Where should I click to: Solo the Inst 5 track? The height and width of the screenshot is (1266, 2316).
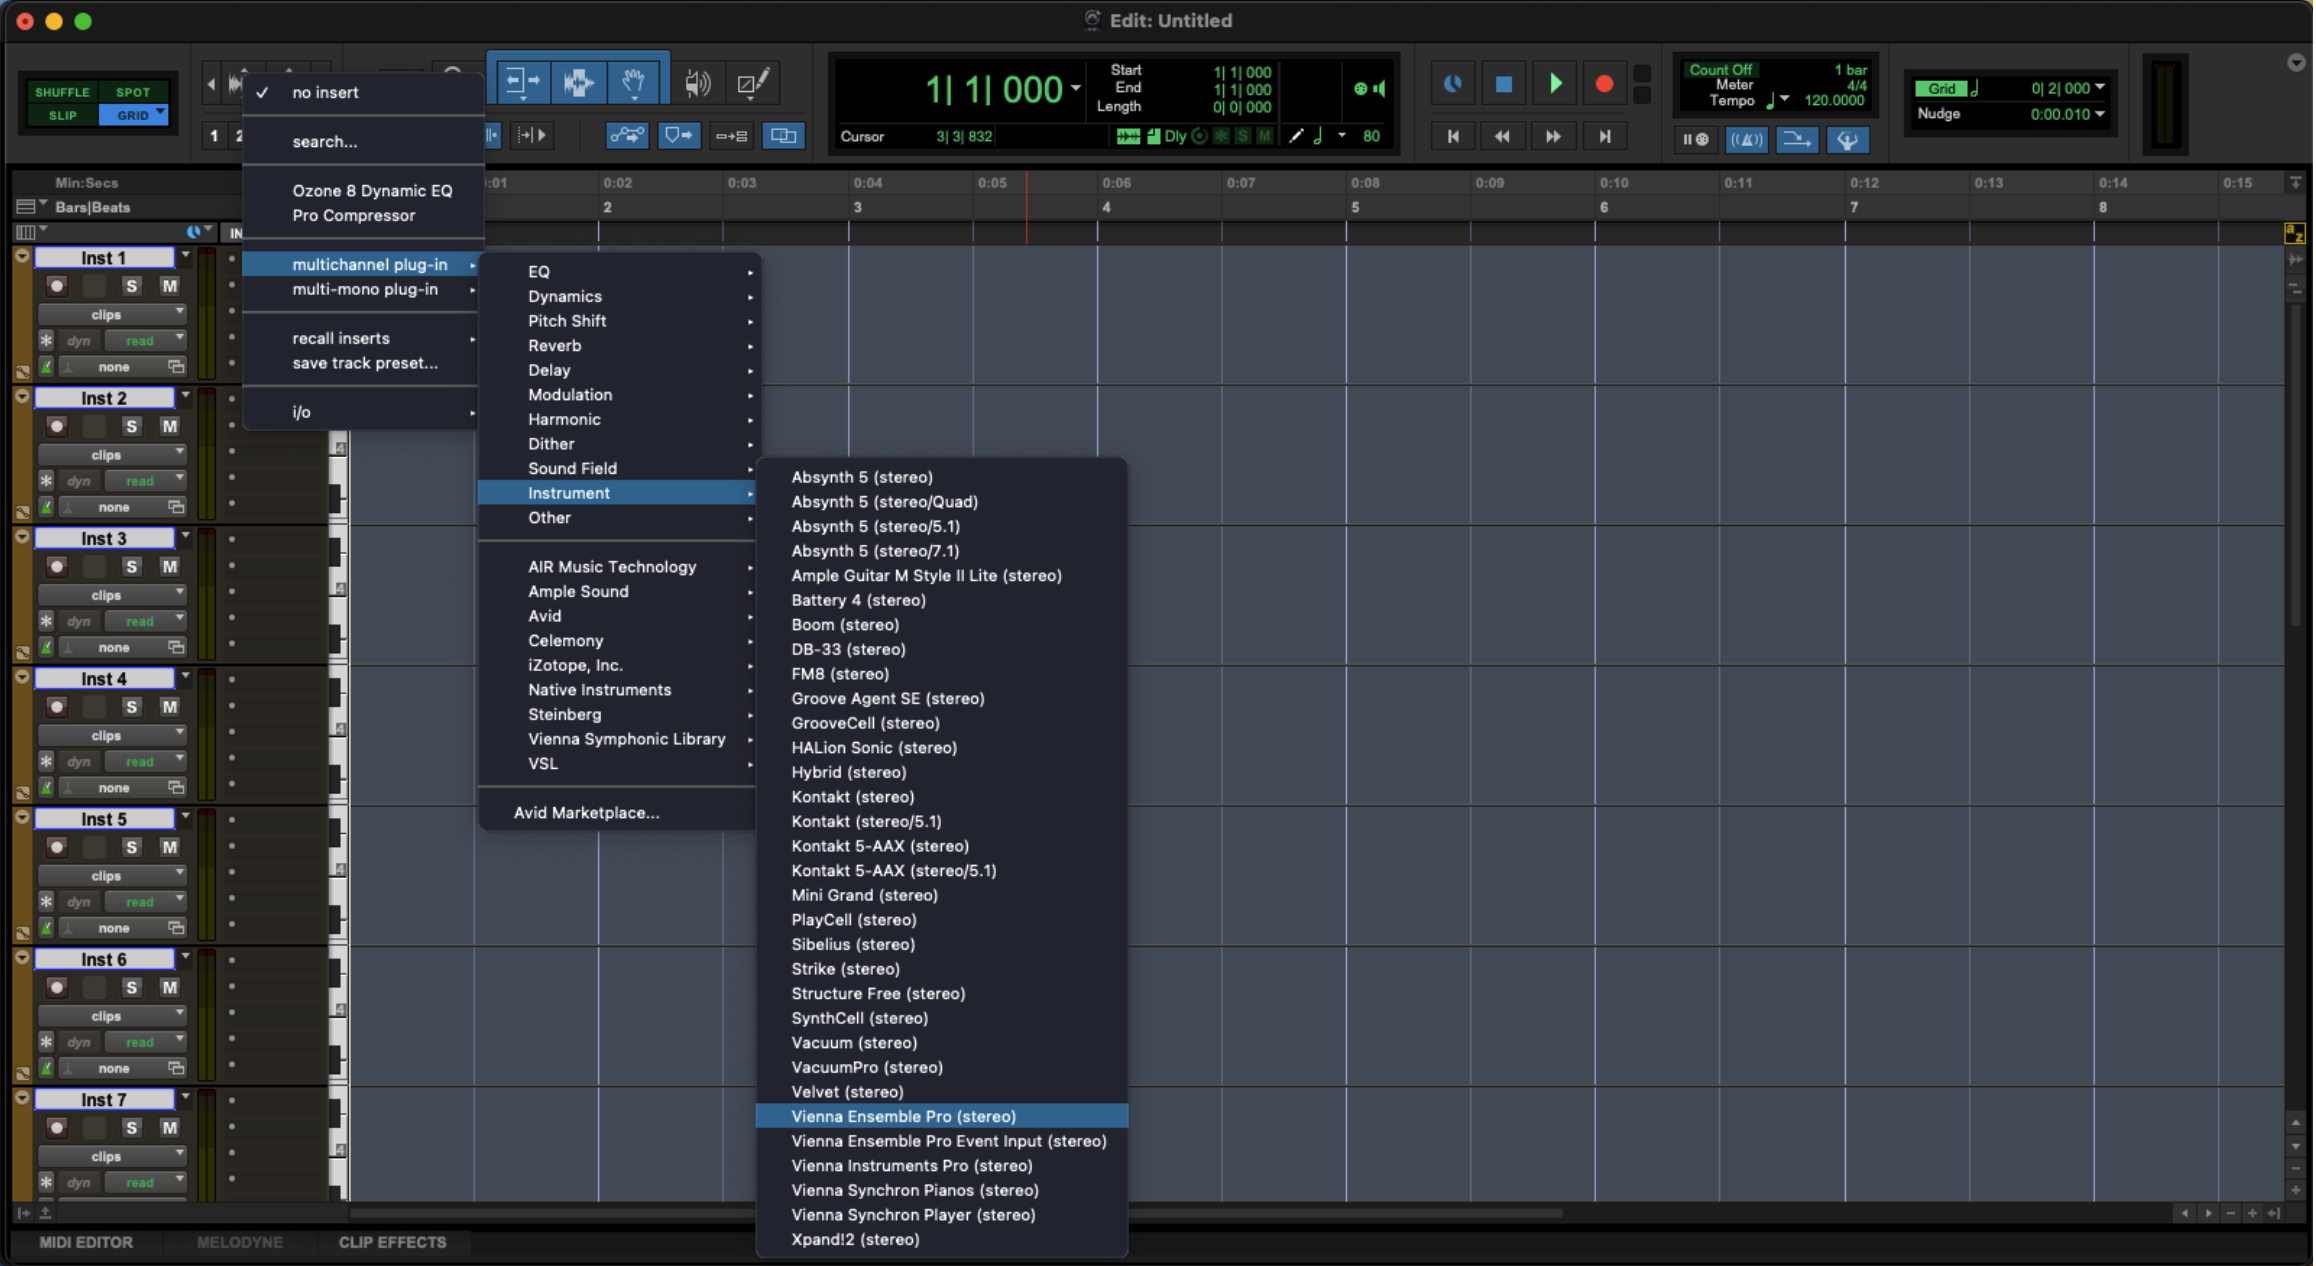tap(131, 847)
